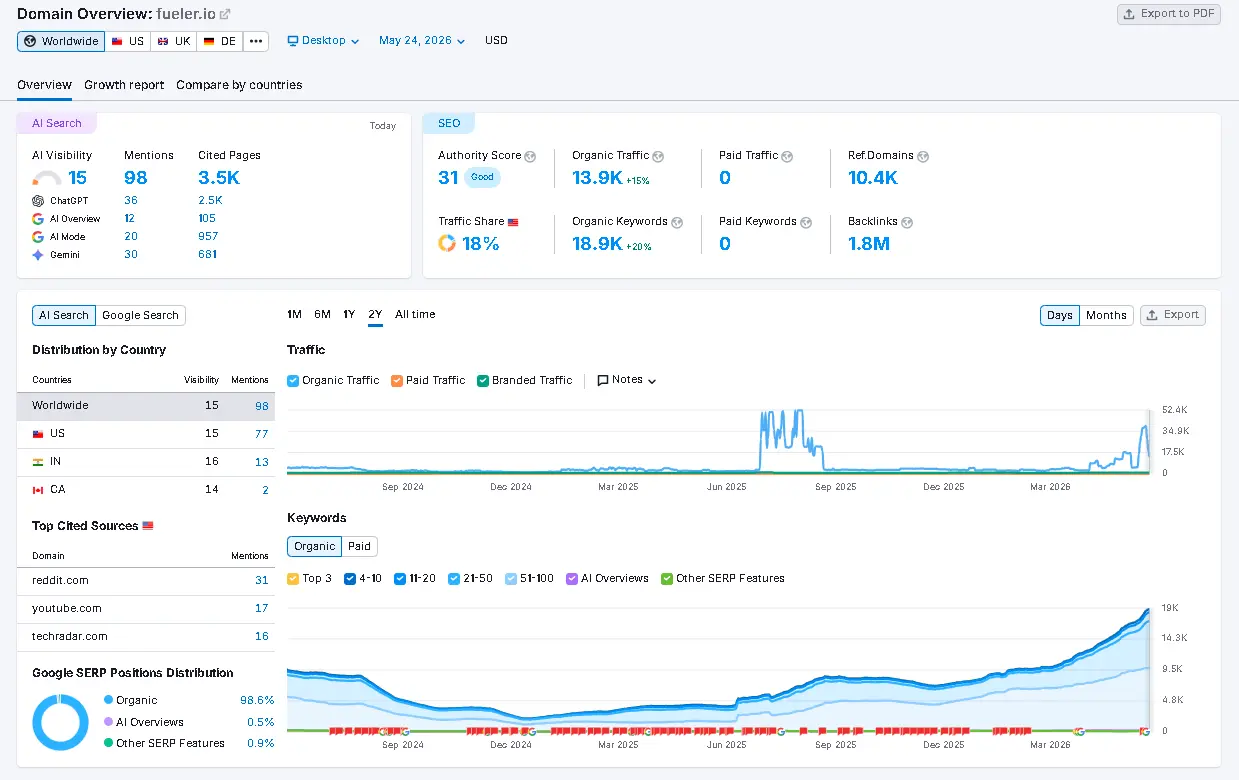Toggle Organic Traffic checkbox
Image resolution: width=1239 pixels, height=780 pixels.
coord(293,380)
